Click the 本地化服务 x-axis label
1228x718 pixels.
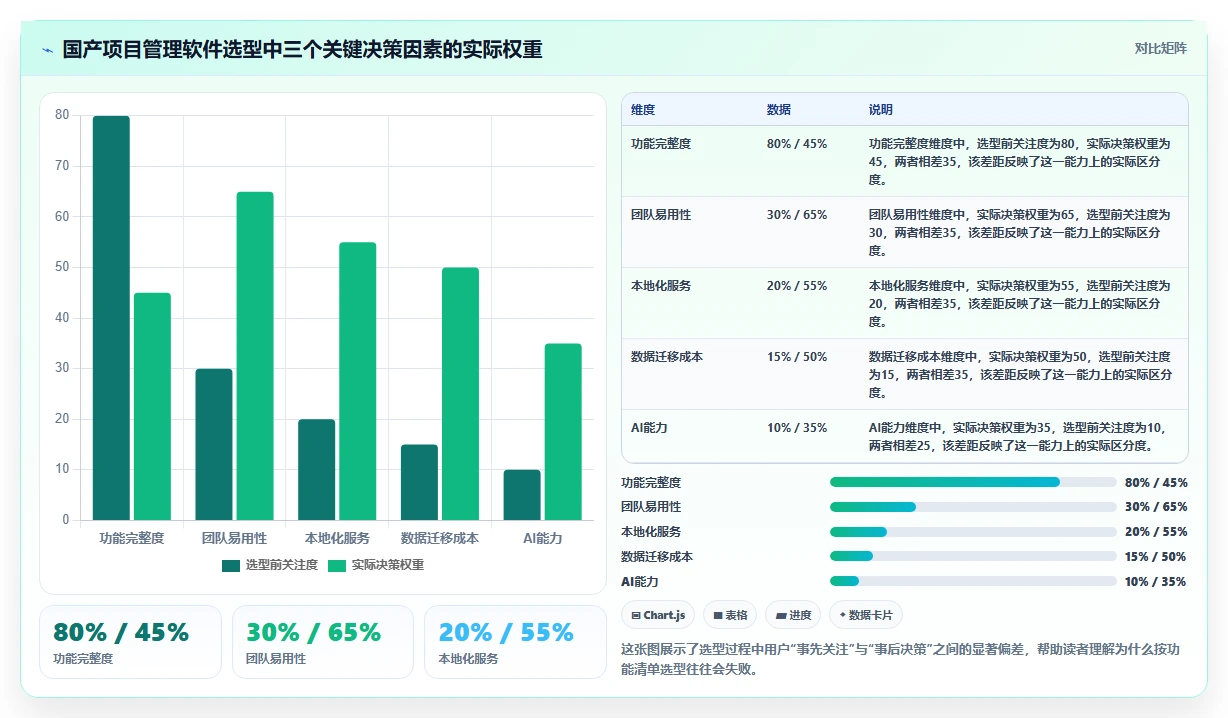tap(337, 538)
